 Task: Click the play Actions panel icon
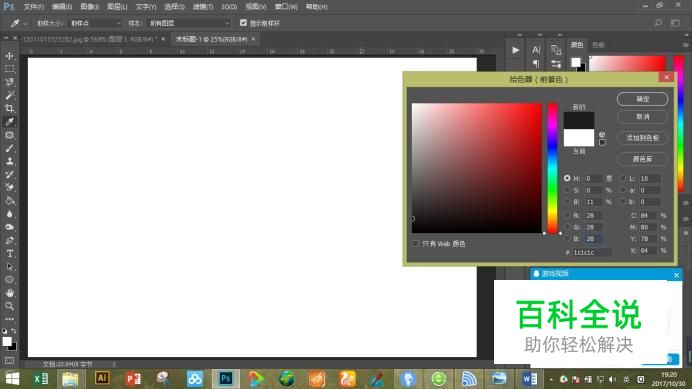point(515,50)
